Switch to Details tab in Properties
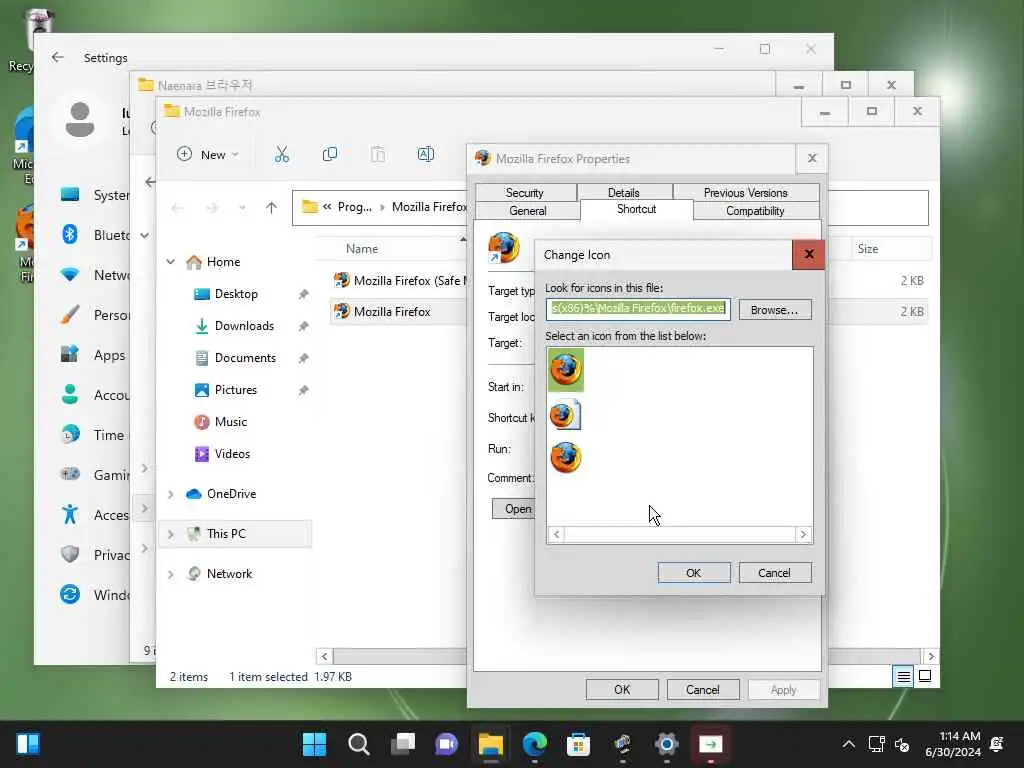Image resolution: width=1024 pixels, height=768 pixels. [x=624, y=193]
